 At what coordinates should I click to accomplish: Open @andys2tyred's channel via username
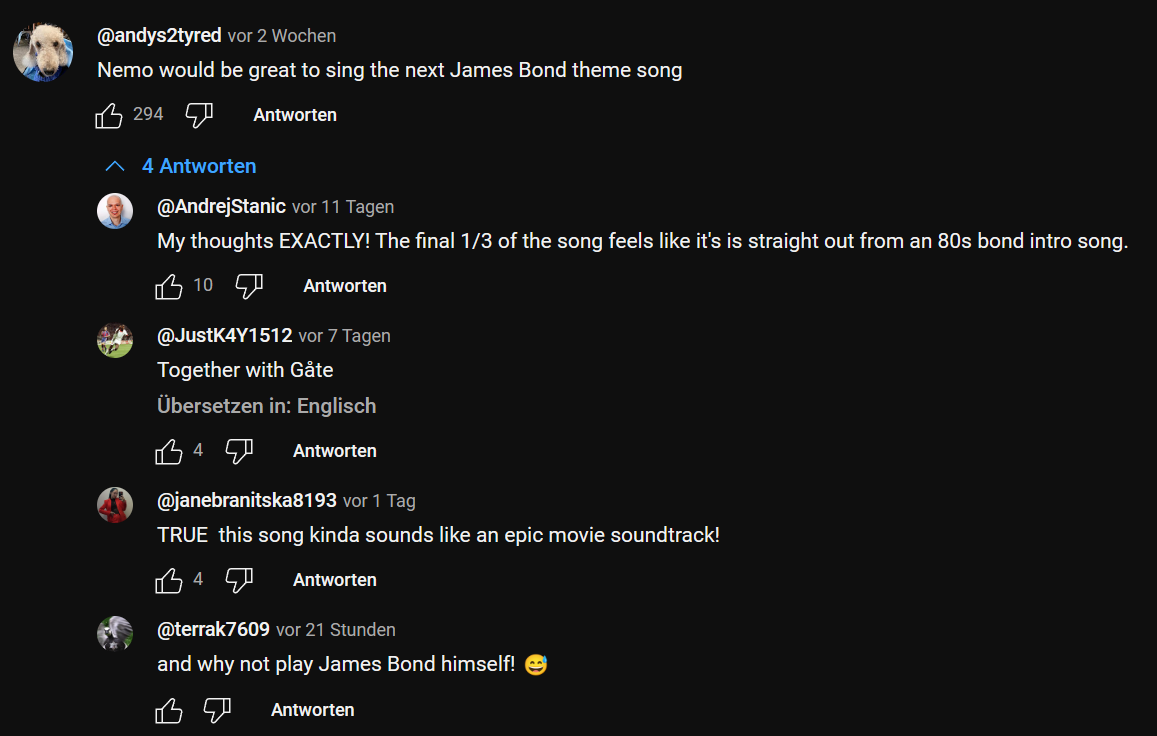(x=159, y=36)
